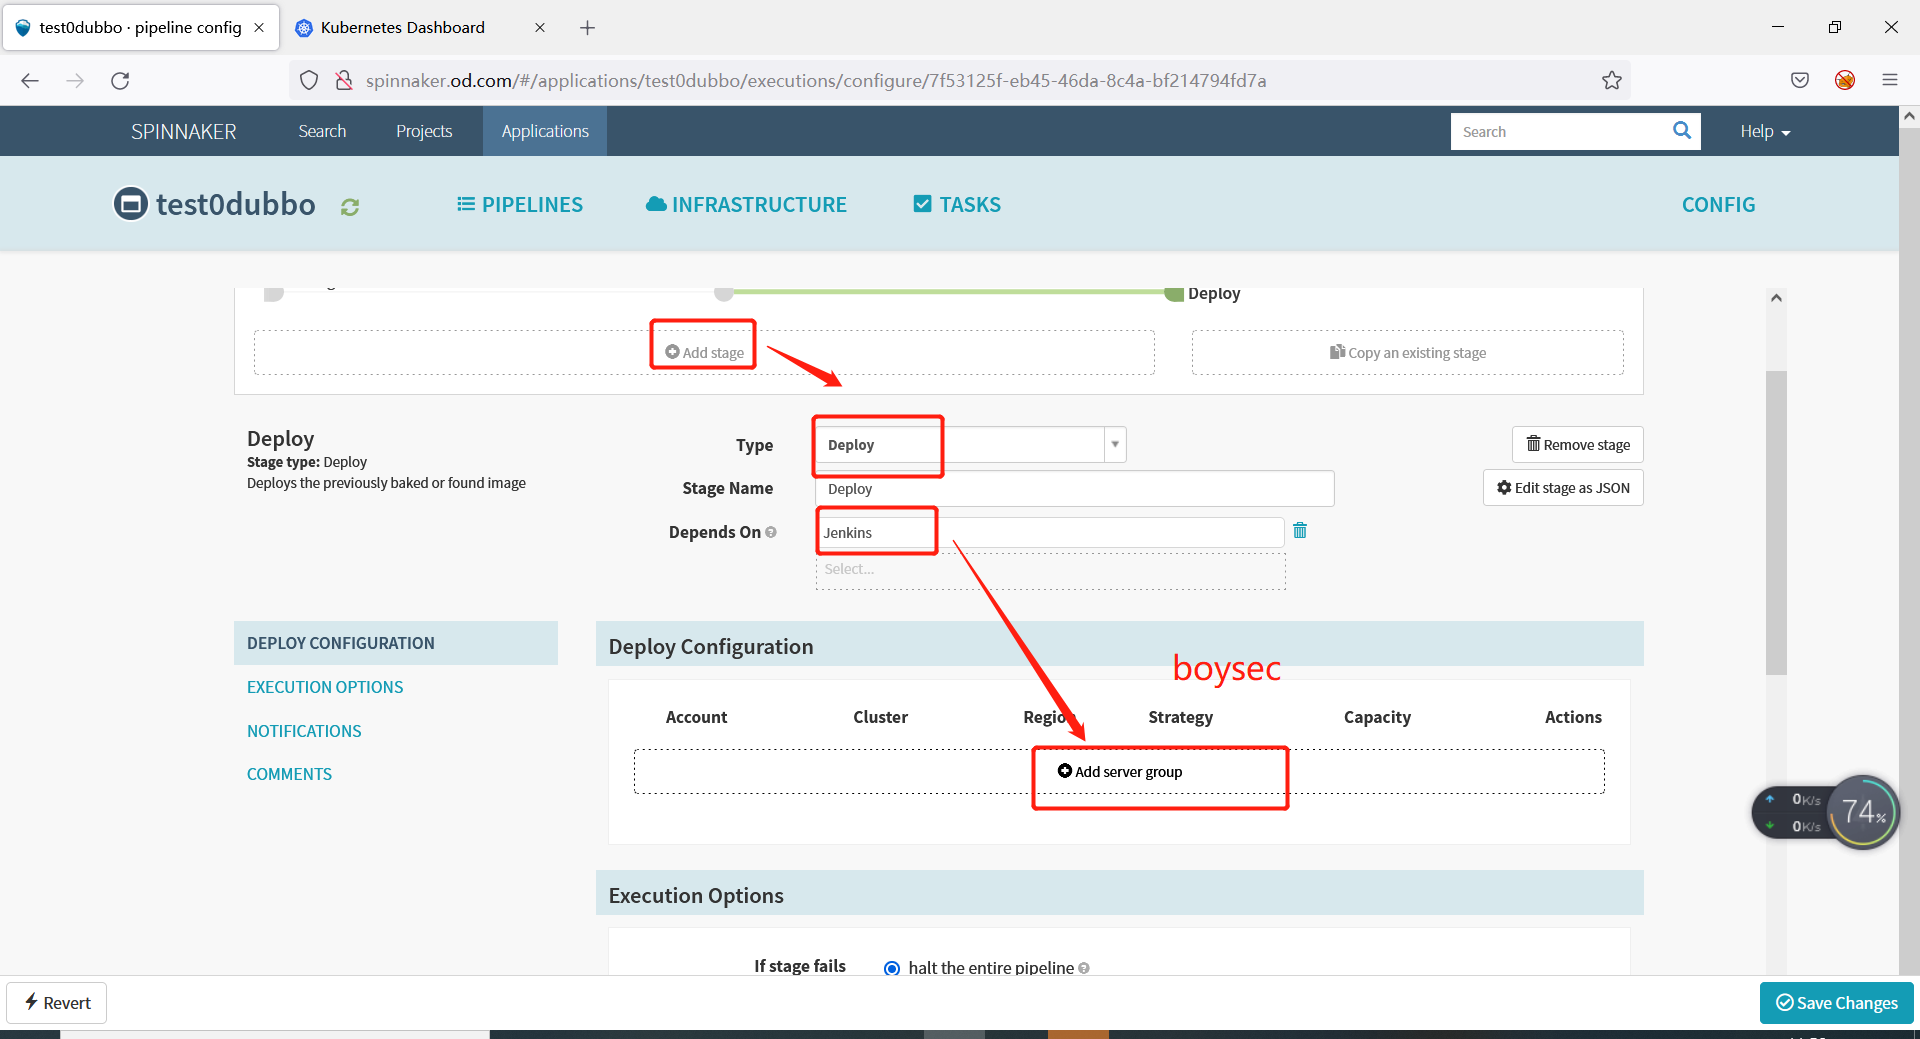Click the Remove stage button
The height and width of the screenshot is (1039, 1920).
pos(1578,445)
